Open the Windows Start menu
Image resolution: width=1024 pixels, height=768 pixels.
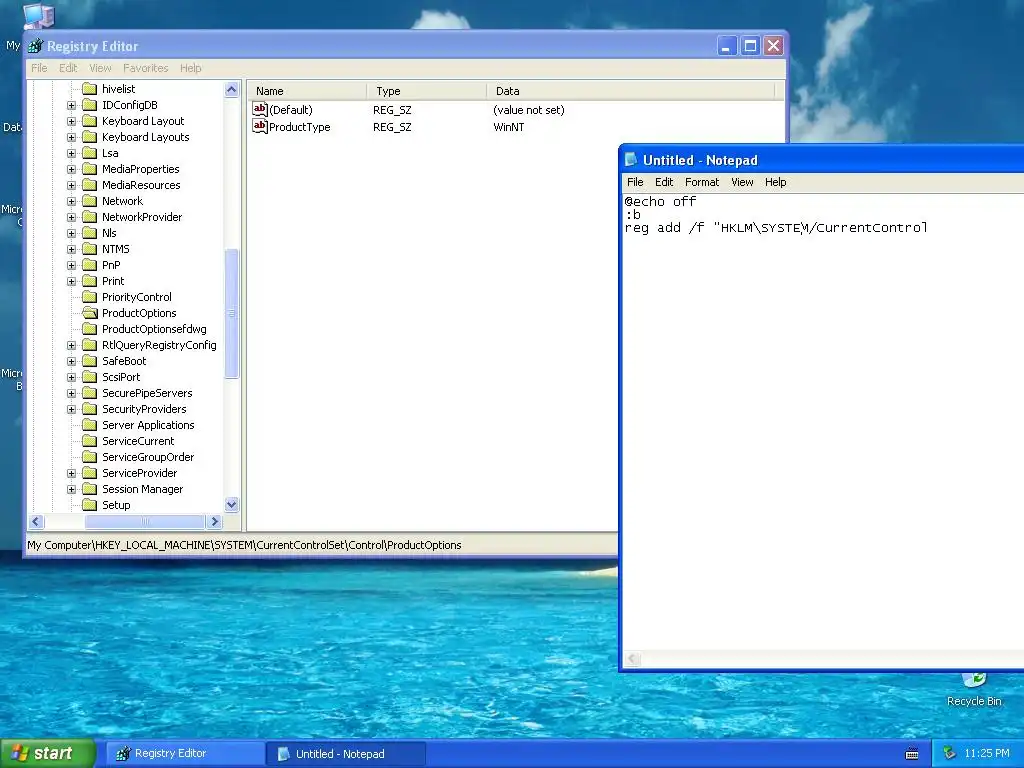click(47, 753)
